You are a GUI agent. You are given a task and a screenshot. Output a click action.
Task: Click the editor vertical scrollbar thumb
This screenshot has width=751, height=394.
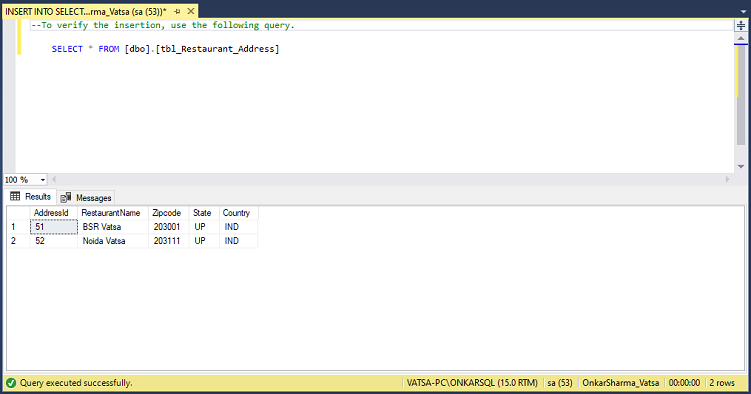741,94
